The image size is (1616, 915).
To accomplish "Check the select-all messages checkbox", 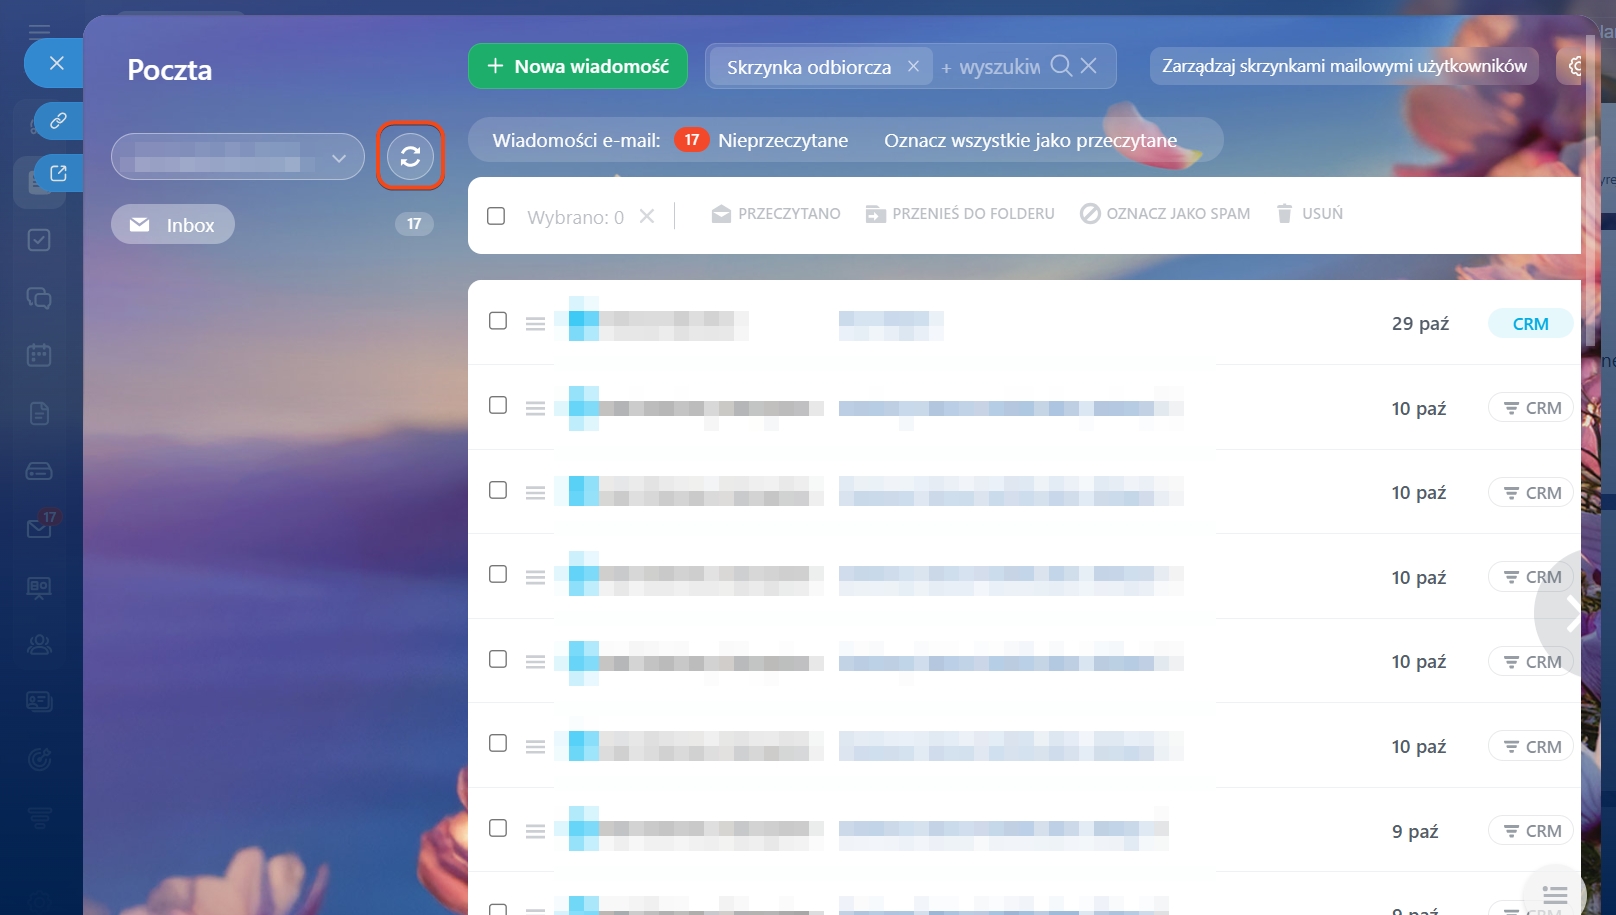I will [x=496, y=216].
